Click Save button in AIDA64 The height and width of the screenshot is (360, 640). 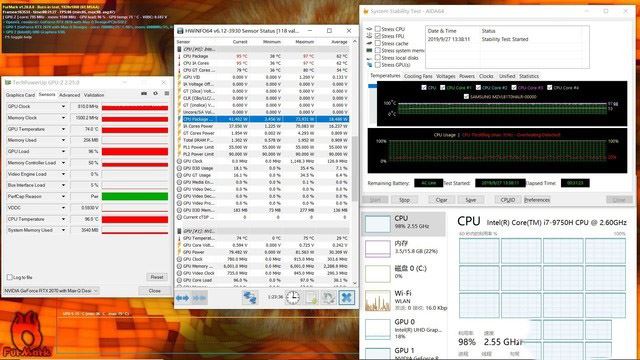coord(471,200)
